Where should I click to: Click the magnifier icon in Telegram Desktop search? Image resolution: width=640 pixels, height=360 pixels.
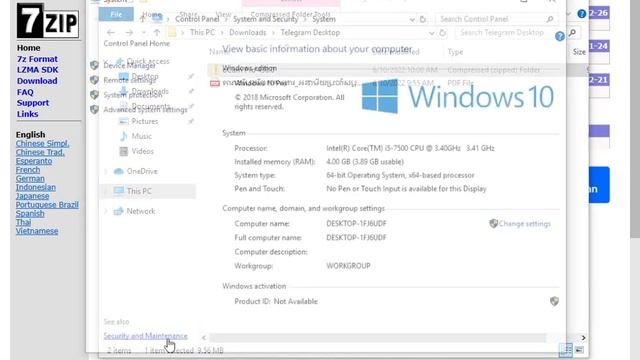pyautogui.click(x=572, y=32)
